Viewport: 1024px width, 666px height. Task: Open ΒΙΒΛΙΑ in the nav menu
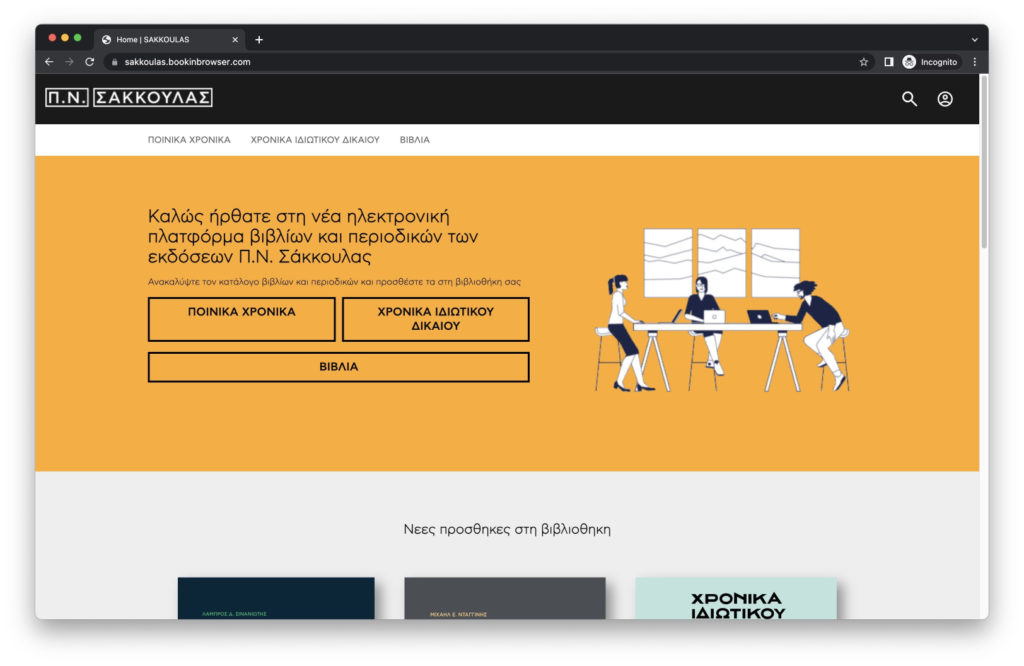tap(415, 140)
